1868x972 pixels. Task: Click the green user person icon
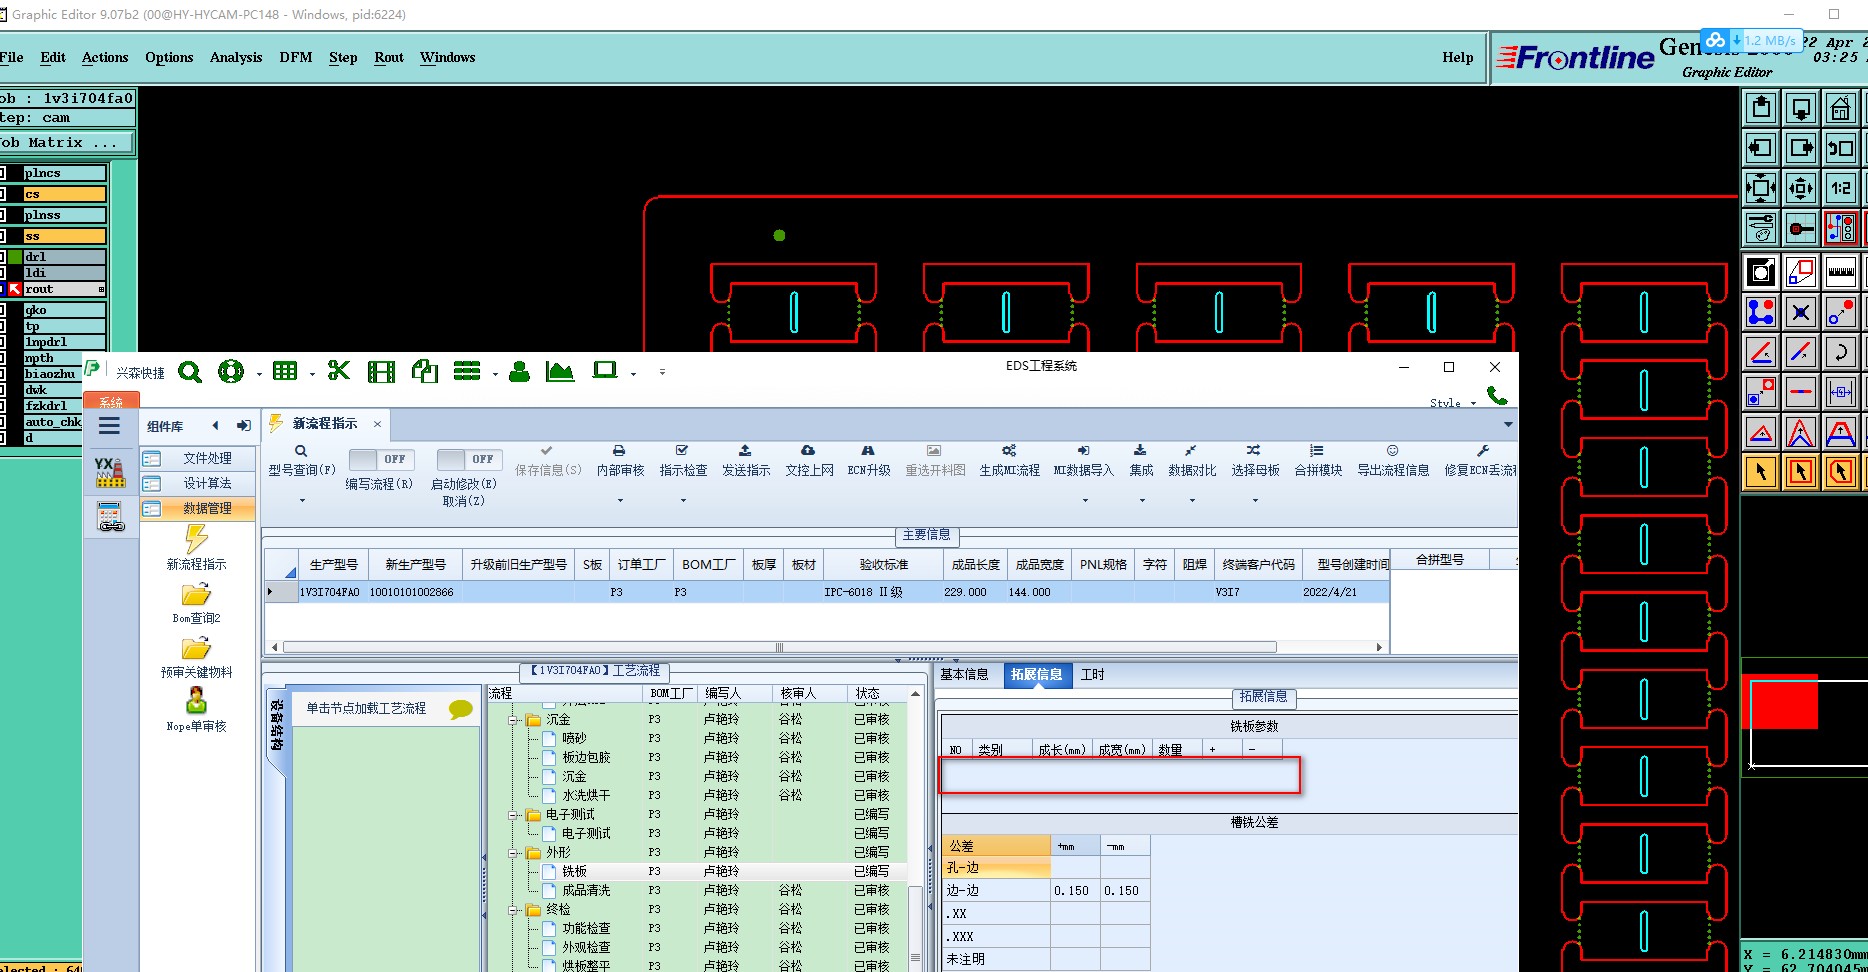pyautogui.click(x=519, y=372)
